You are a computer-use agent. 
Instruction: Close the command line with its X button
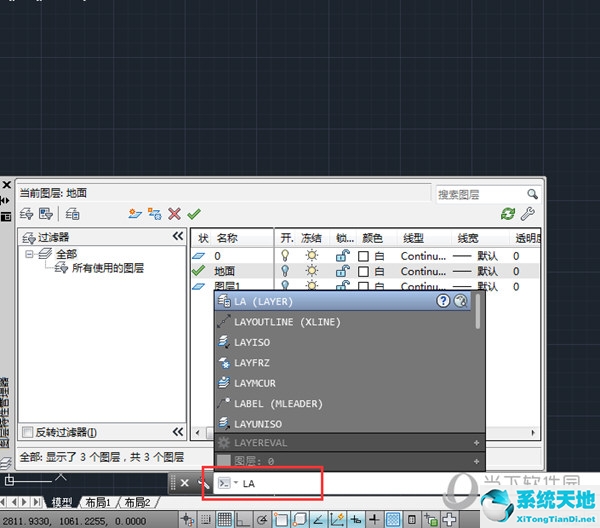[x=184, y=483]
